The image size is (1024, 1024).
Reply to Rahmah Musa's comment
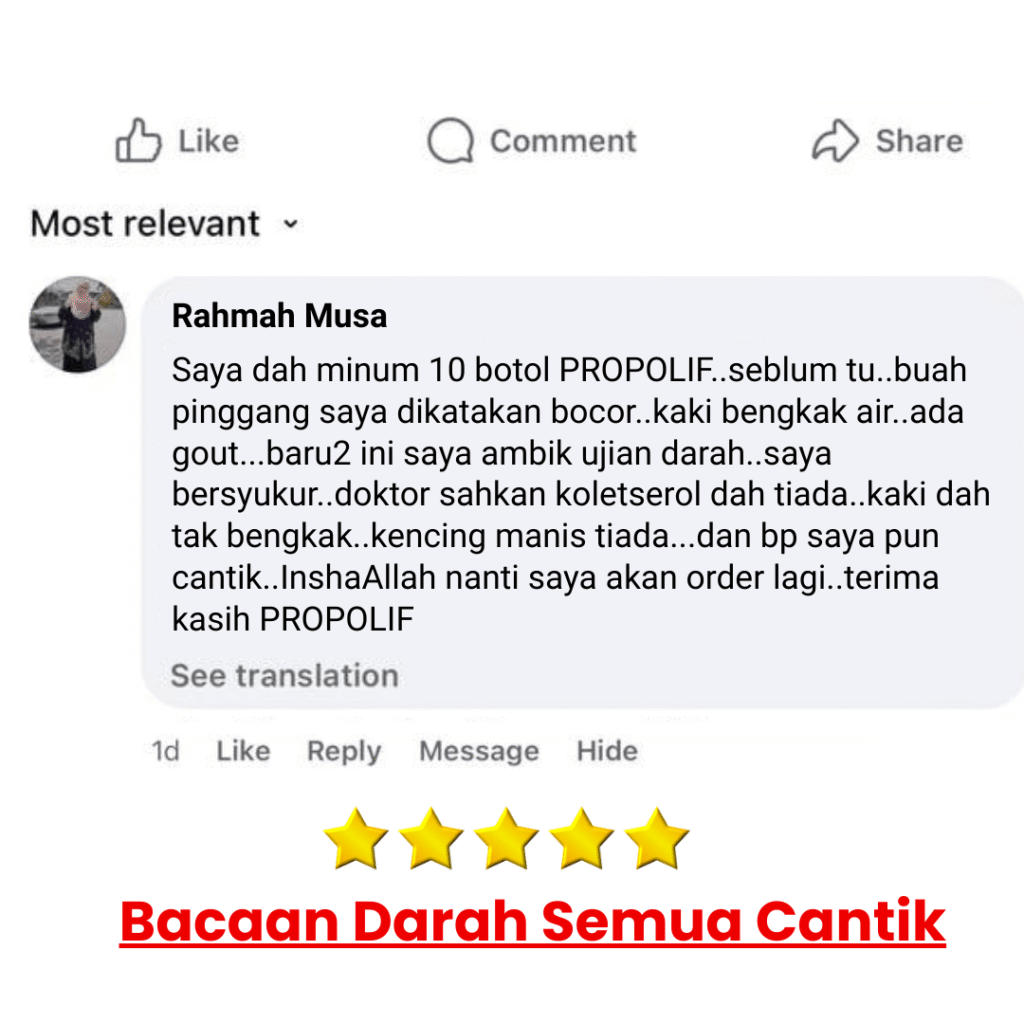[344, 752]
